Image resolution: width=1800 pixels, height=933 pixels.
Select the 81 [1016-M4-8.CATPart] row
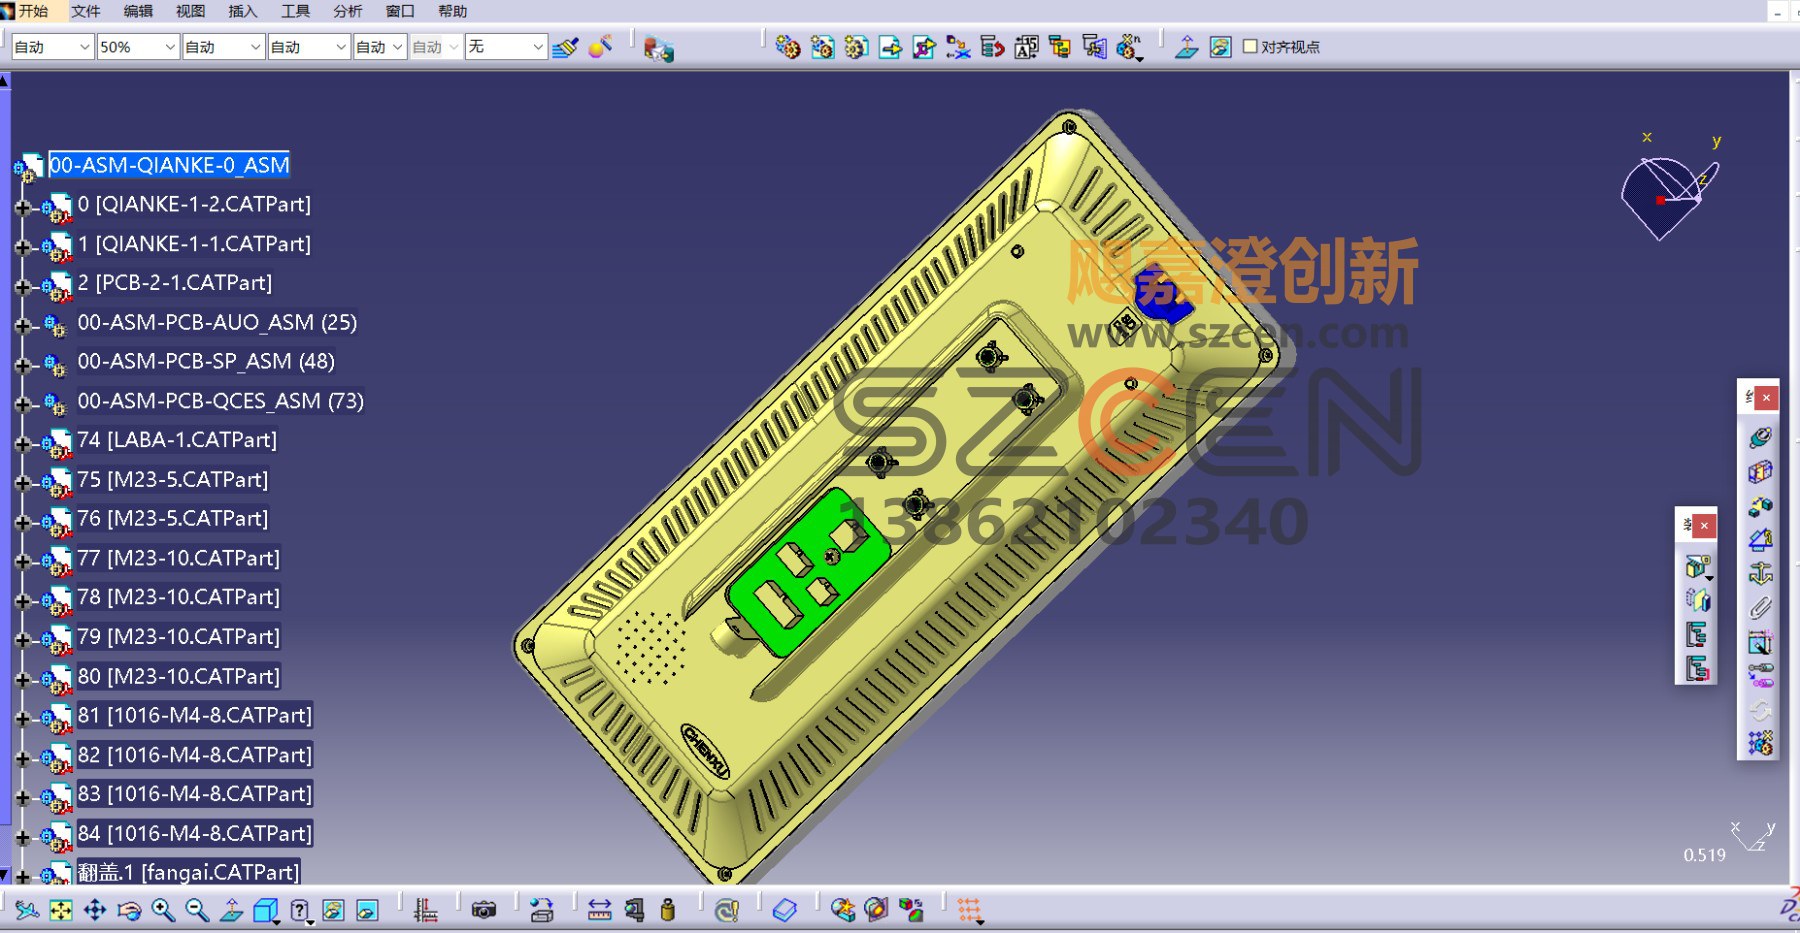pos(195,715)
